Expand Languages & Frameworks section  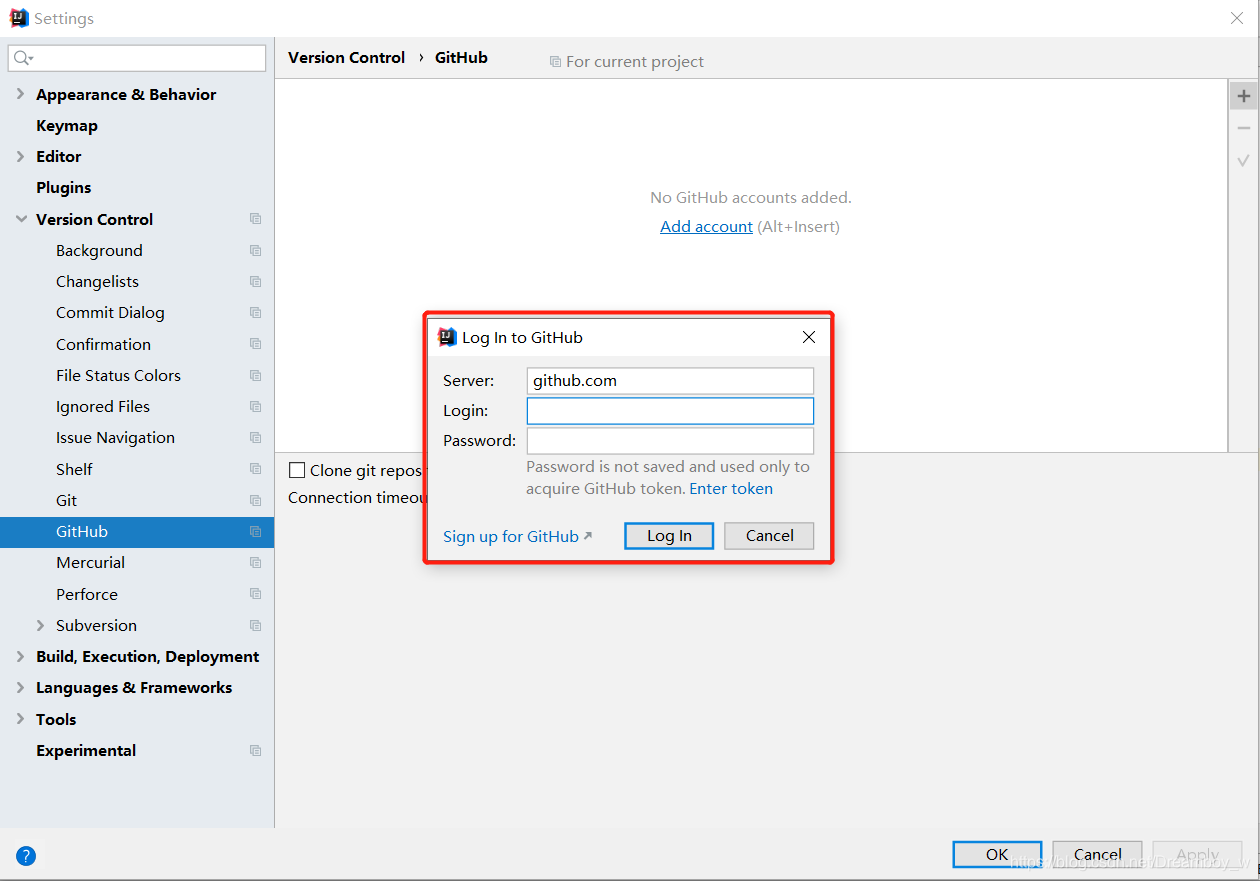21,688
